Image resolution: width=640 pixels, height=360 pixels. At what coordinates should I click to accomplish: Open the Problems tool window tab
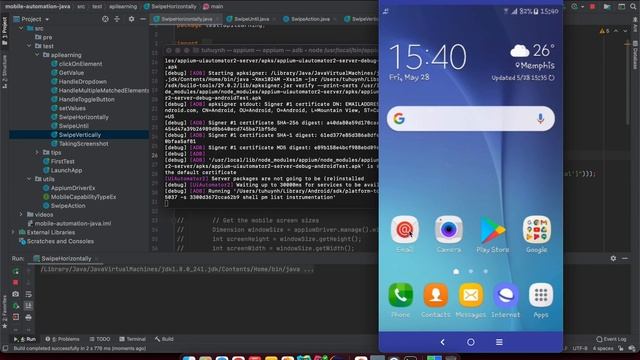click(x=62, y=339)
